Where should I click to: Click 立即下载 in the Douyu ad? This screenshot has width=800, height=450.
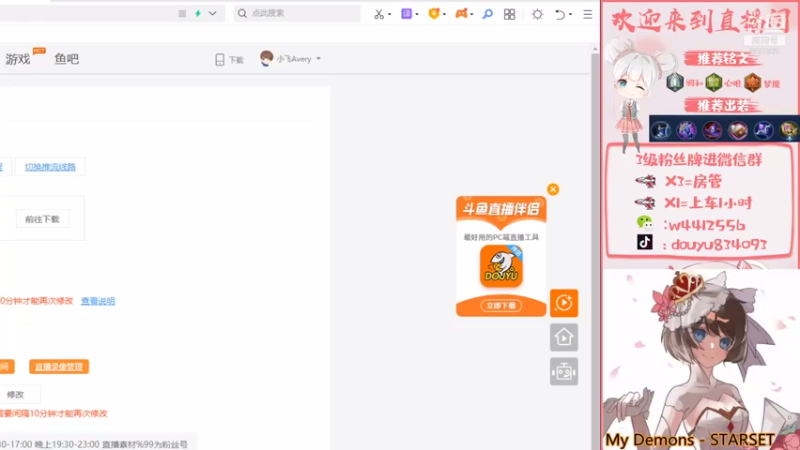(x=501, y=306)
